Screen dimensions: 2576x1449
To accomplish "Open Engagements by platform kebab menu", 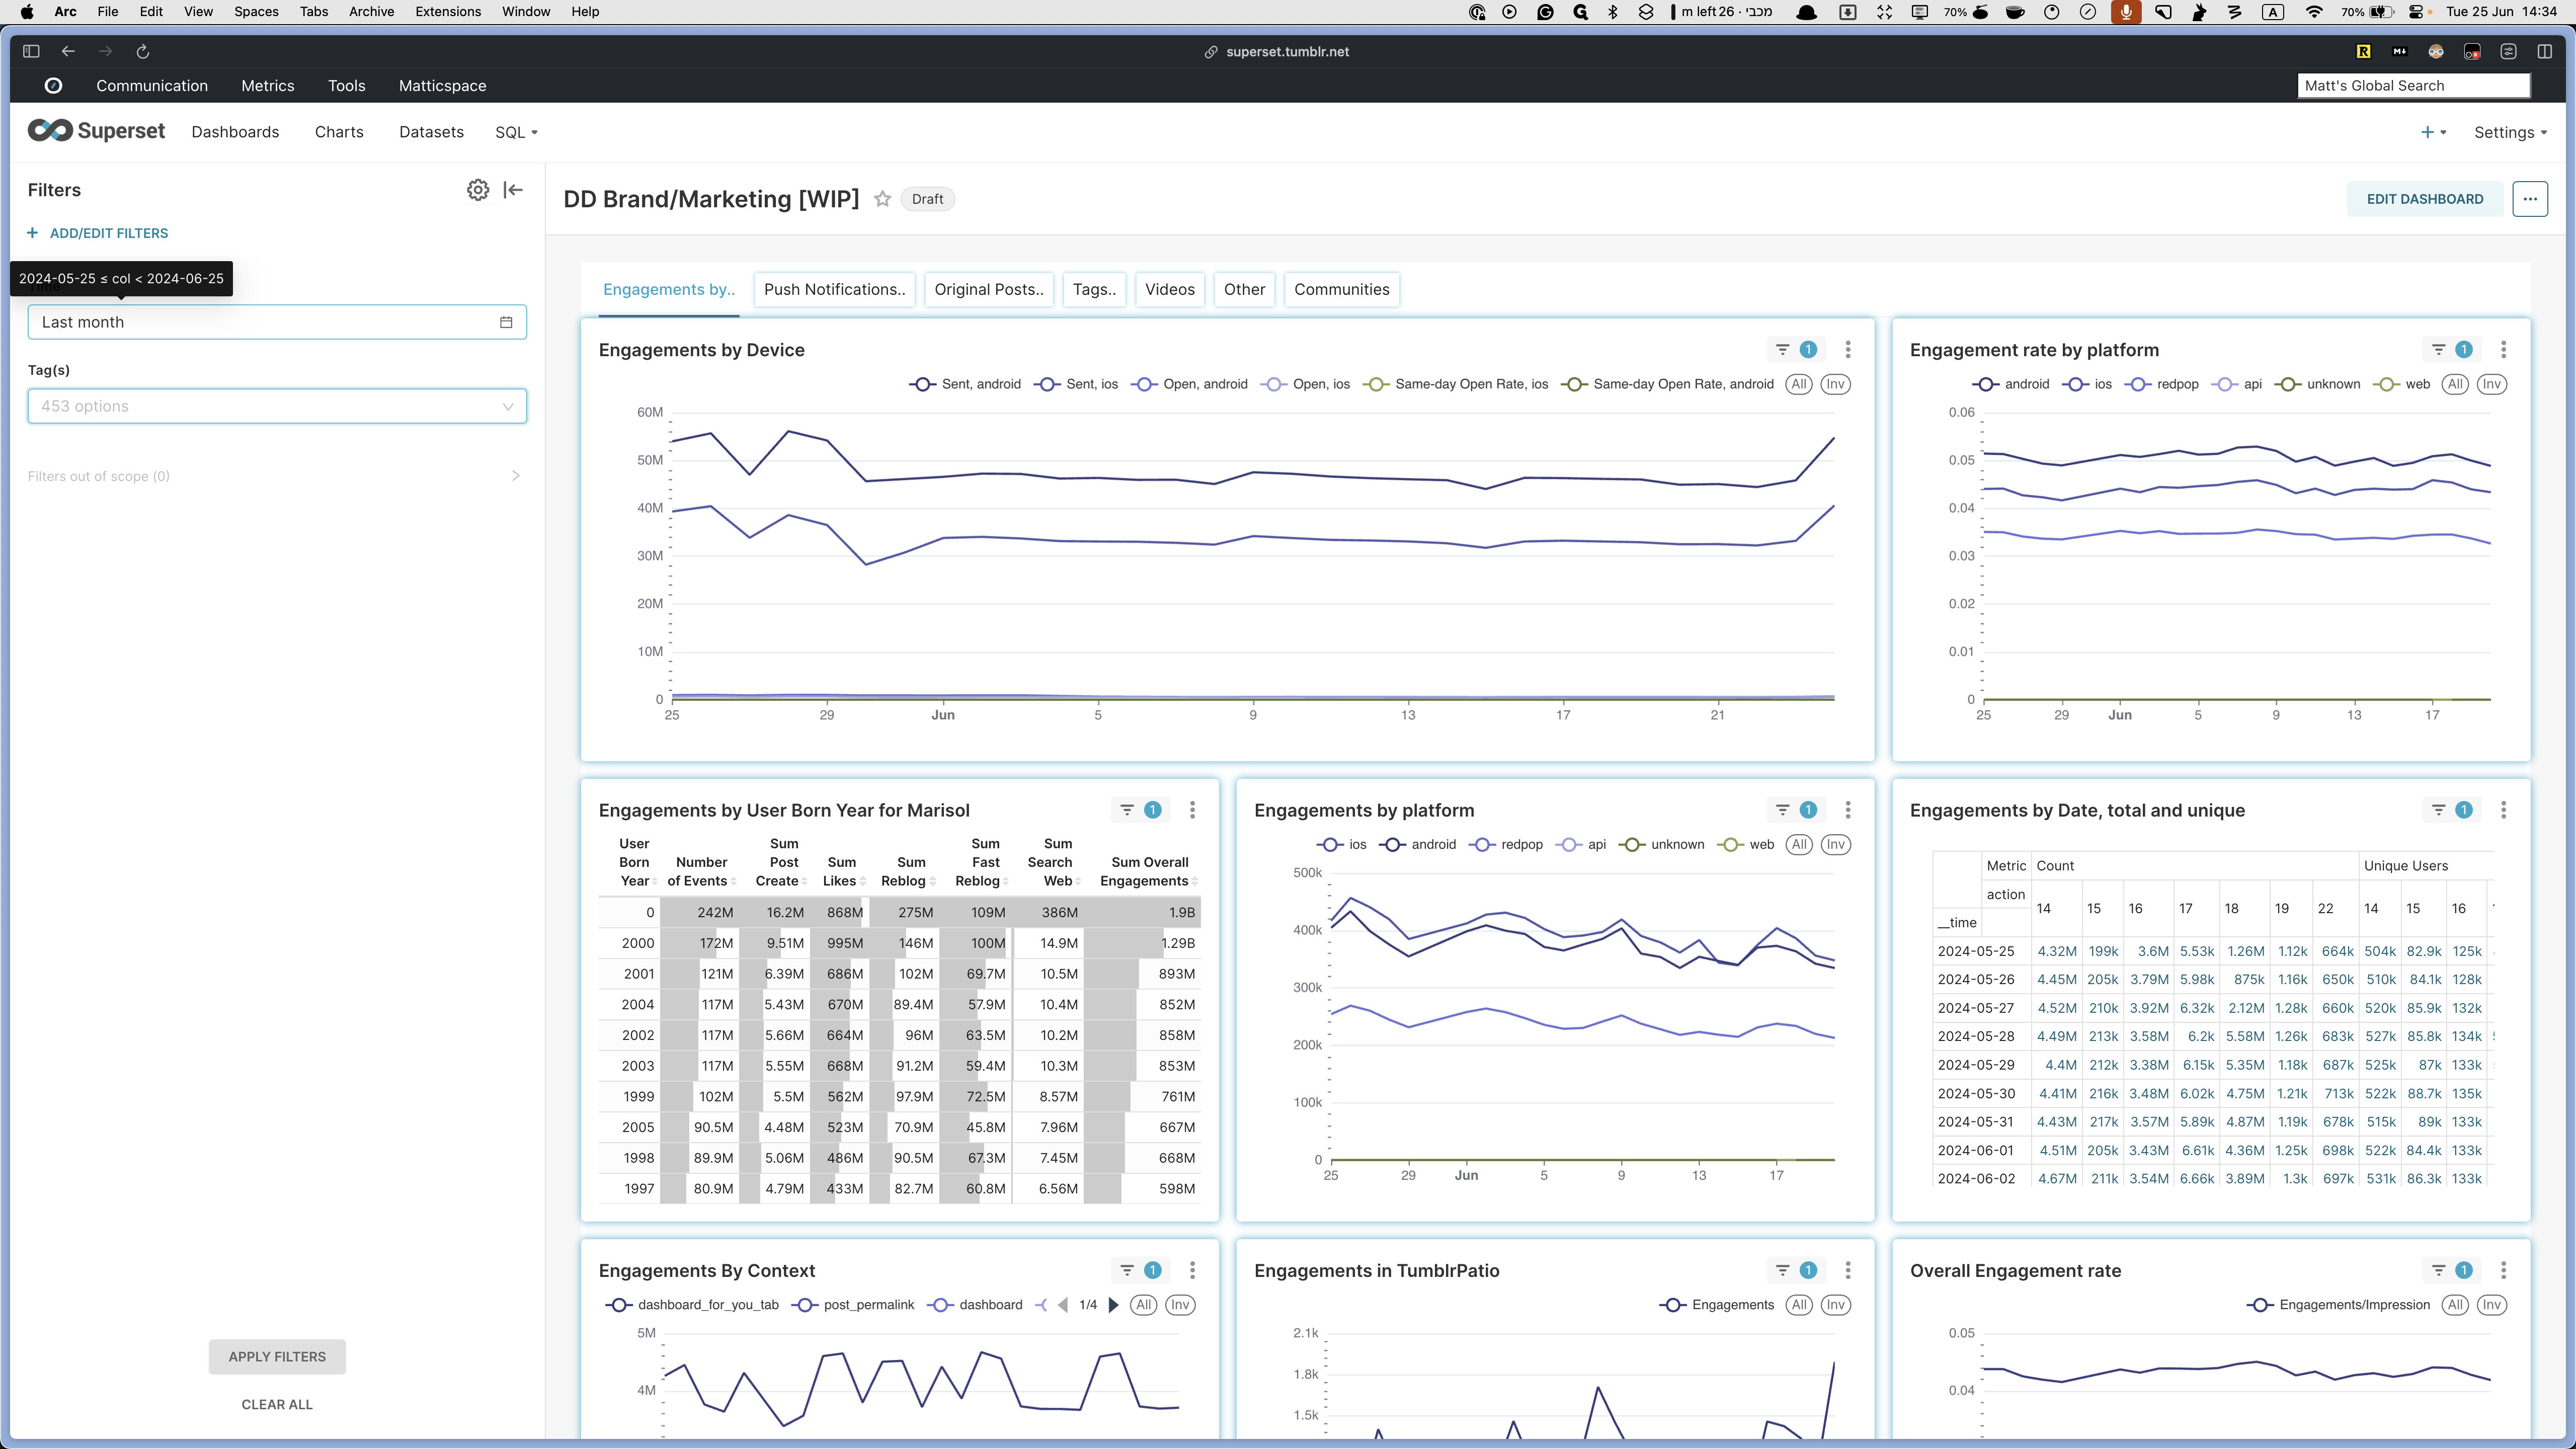I will pyautogui.click(x=1848, y=810).
